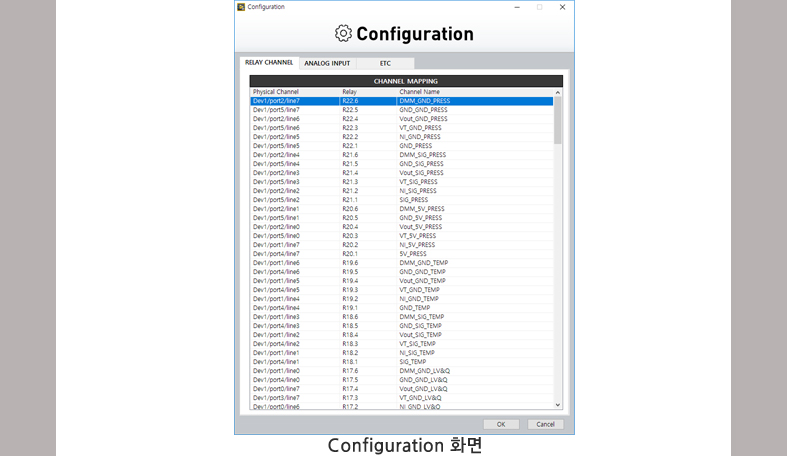Click the GND_PRESS channel name
Viewport: 787px width, 456px height.
(x=416, y=146)
